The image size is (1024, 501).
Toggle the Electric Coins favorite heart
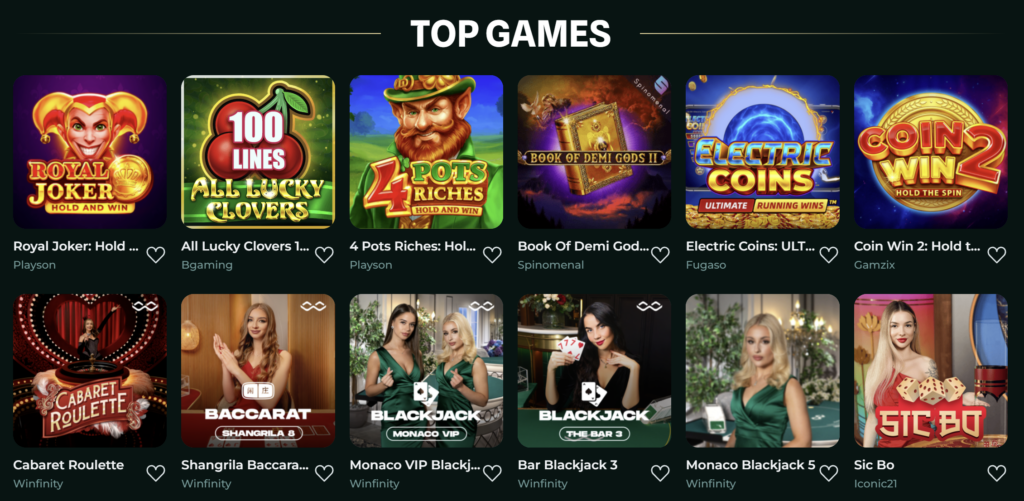[829, 255]
